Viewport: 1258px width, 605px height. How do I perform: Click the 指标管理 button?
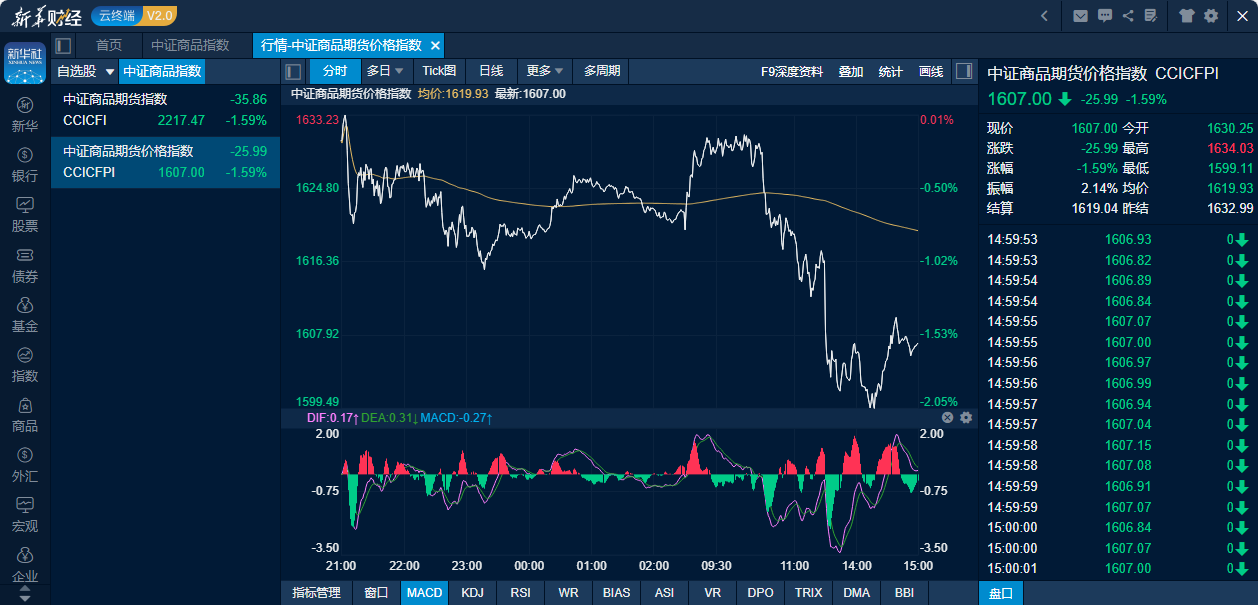pyautogui.click(x=316, y=592)
